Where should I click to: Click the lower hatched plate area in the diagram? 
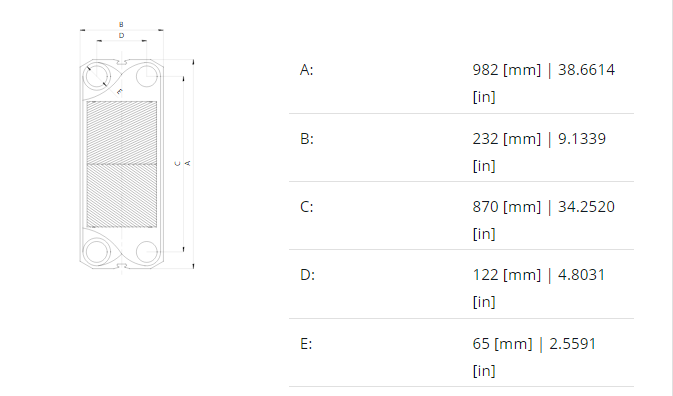coord(122,196)
